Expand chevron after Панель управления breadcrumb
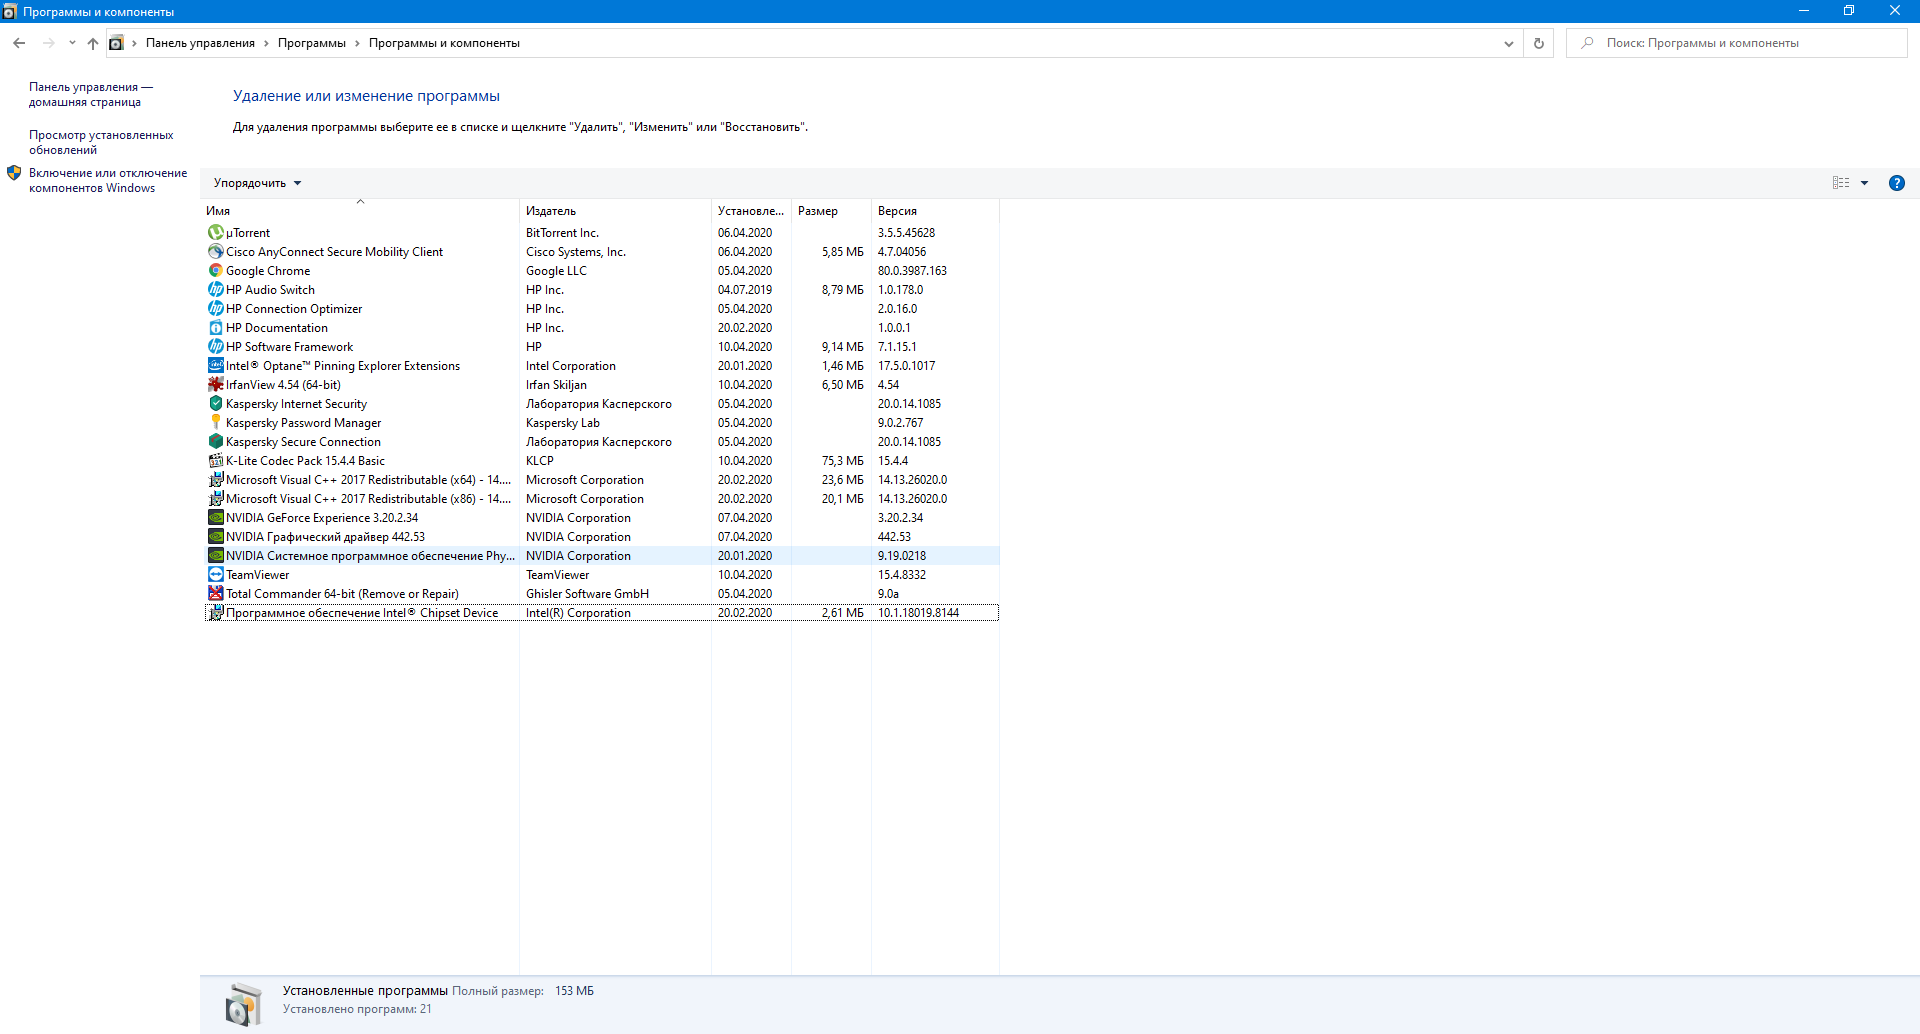Screen dimensions: 1920x1034 [x=266, y=43]
